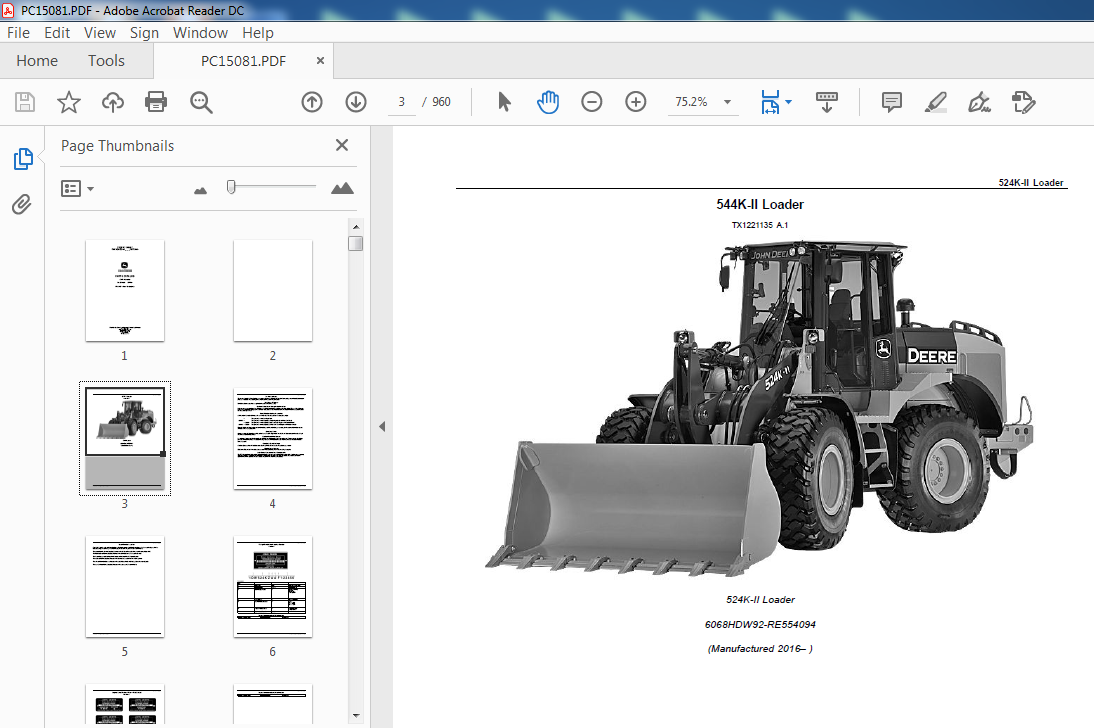The height and width of the screenshot is (728, 1094).
Task: Open the Help menu
Action: click(x=257, y=33)
